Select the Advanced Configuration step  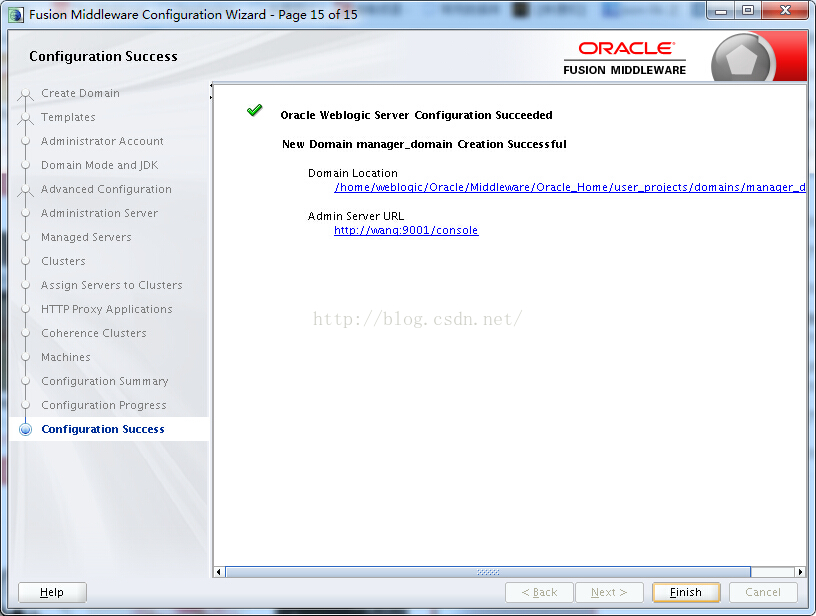pos(106,189)
